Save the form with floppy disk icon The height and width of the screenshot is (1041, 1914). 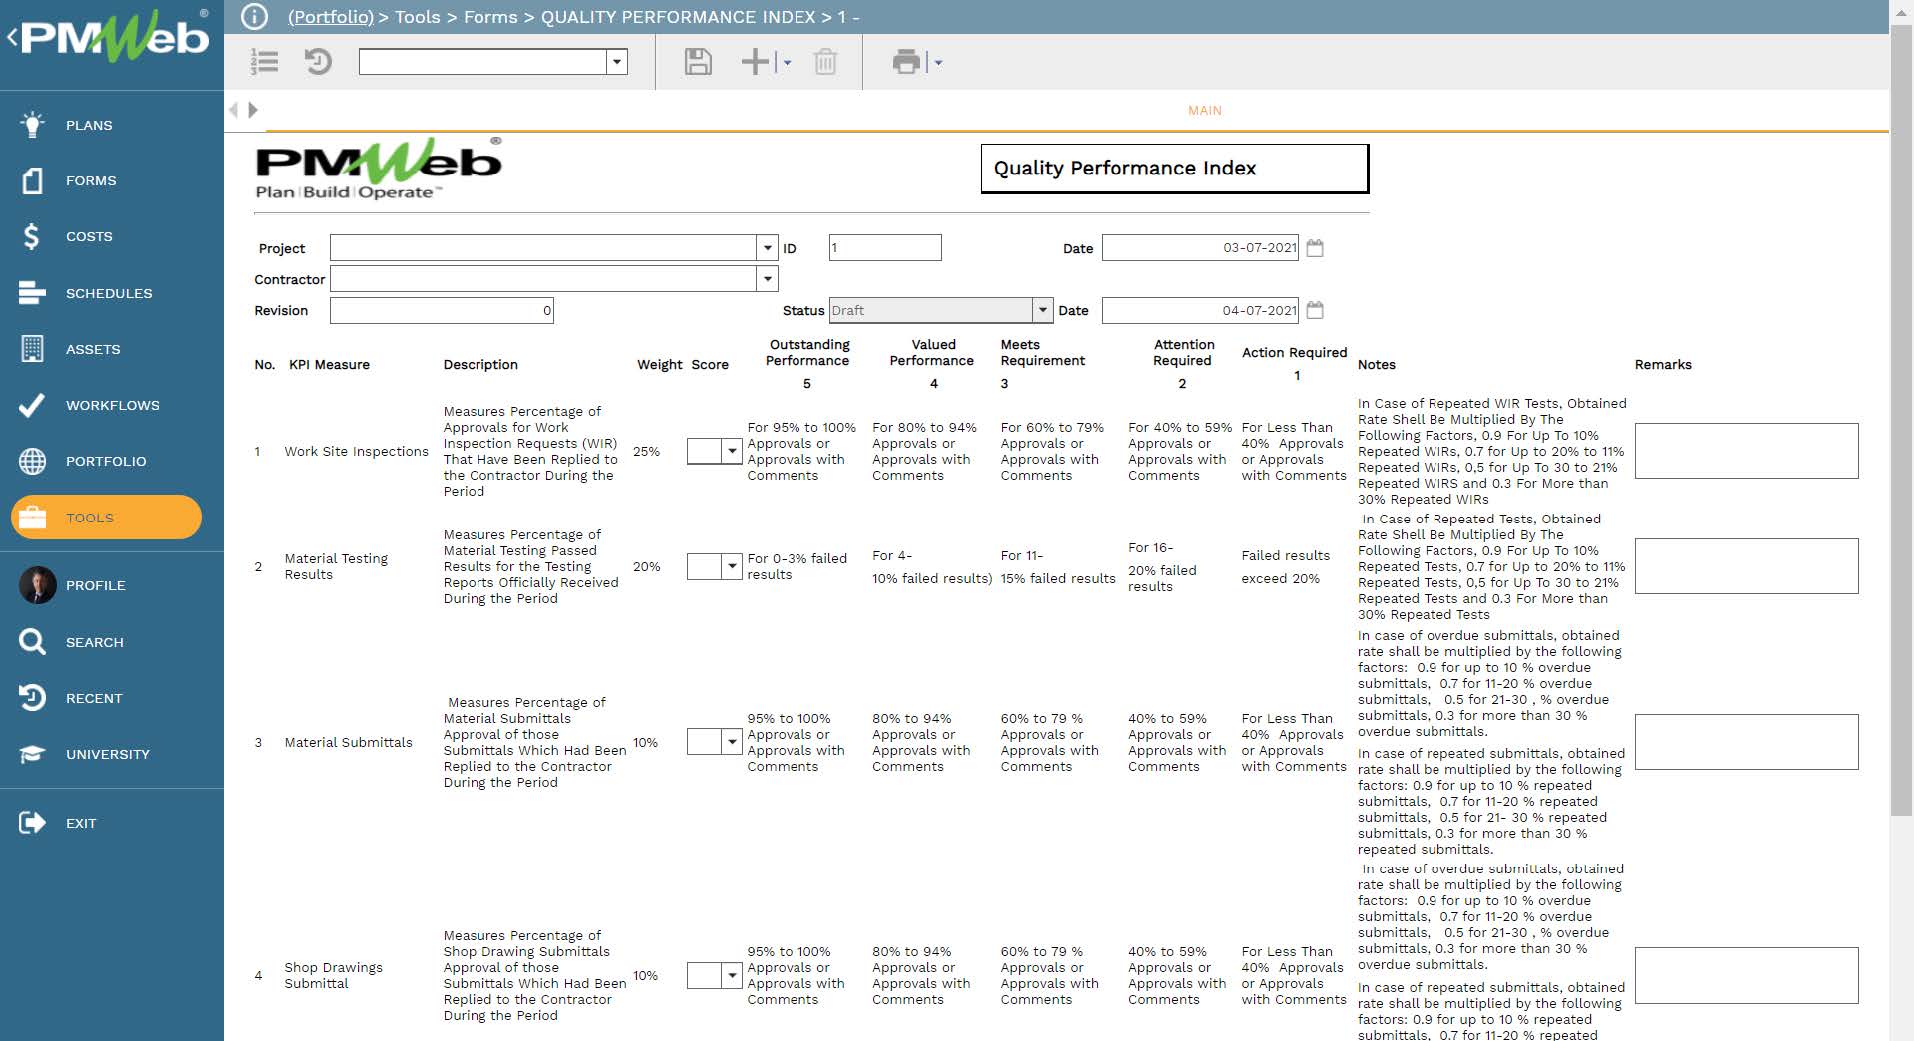click(698, 62)
